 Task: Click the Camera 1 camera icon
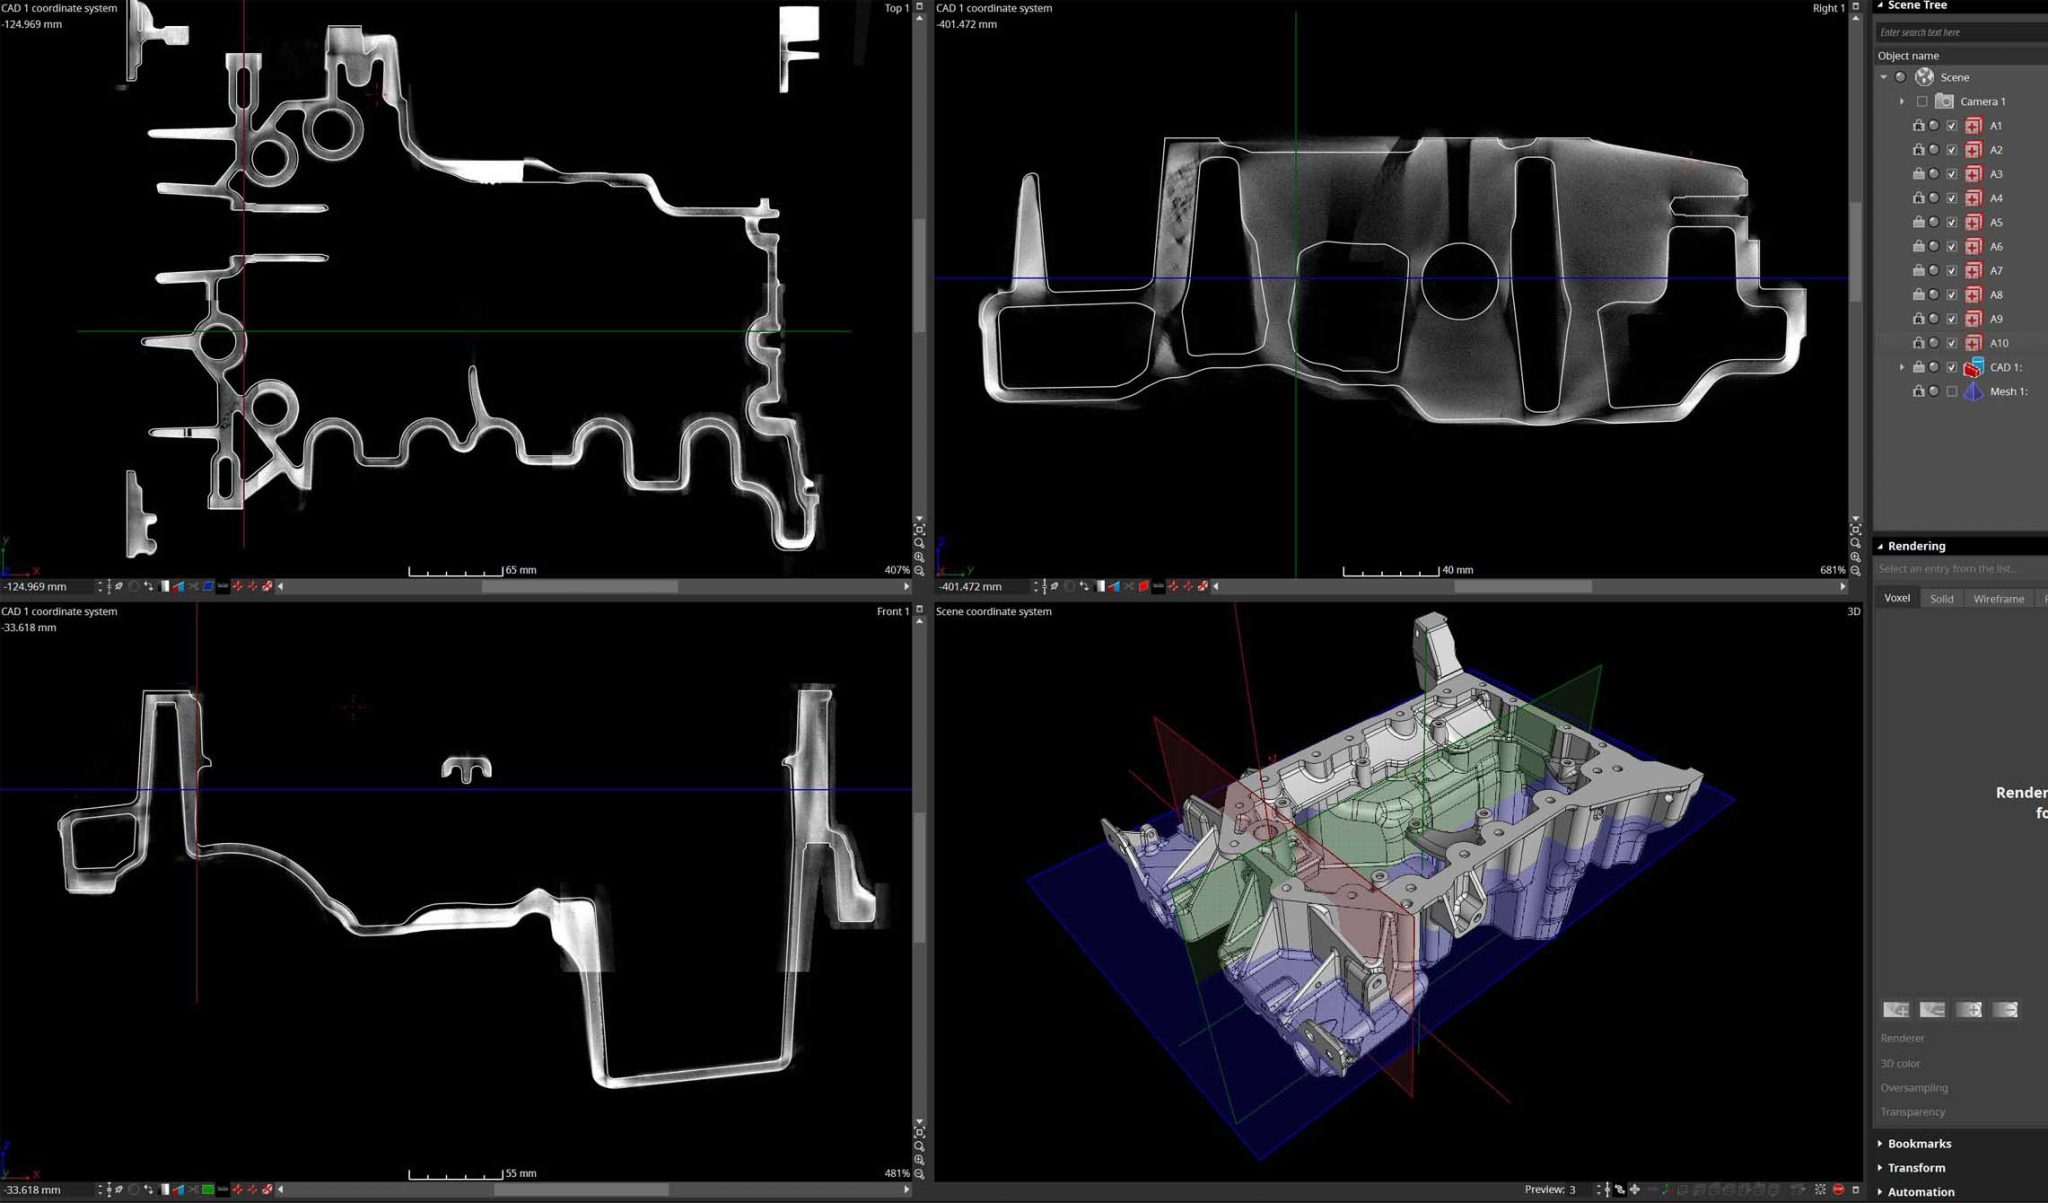1944,101
